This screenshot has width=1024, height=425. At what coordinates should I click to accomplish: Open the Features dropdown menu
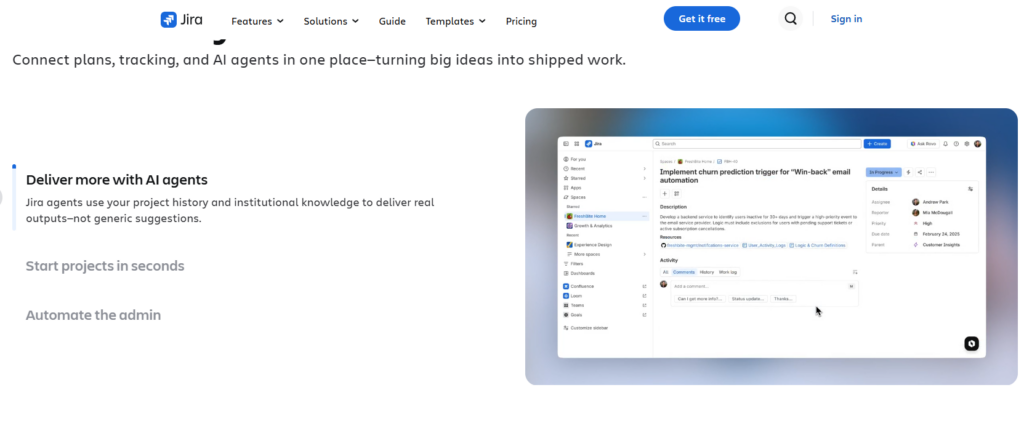pyautogui.click(x=257, y=21)
